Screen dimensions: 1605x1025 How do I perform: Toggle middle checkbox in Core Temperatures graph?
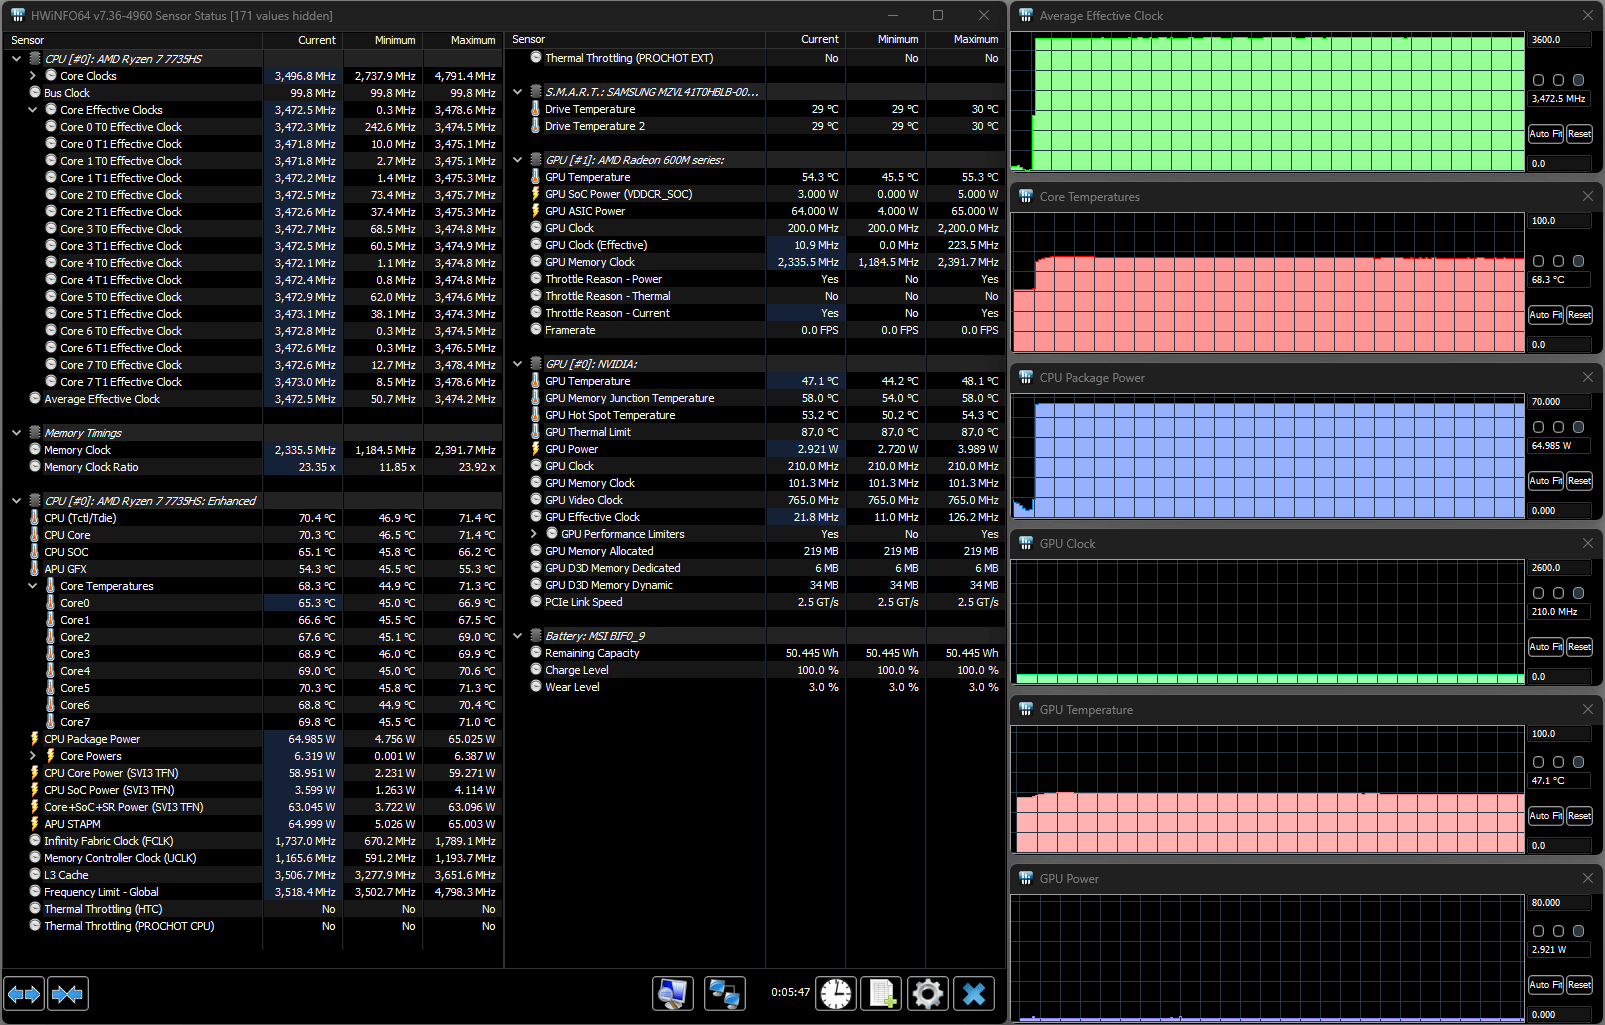coord(1558,261)
